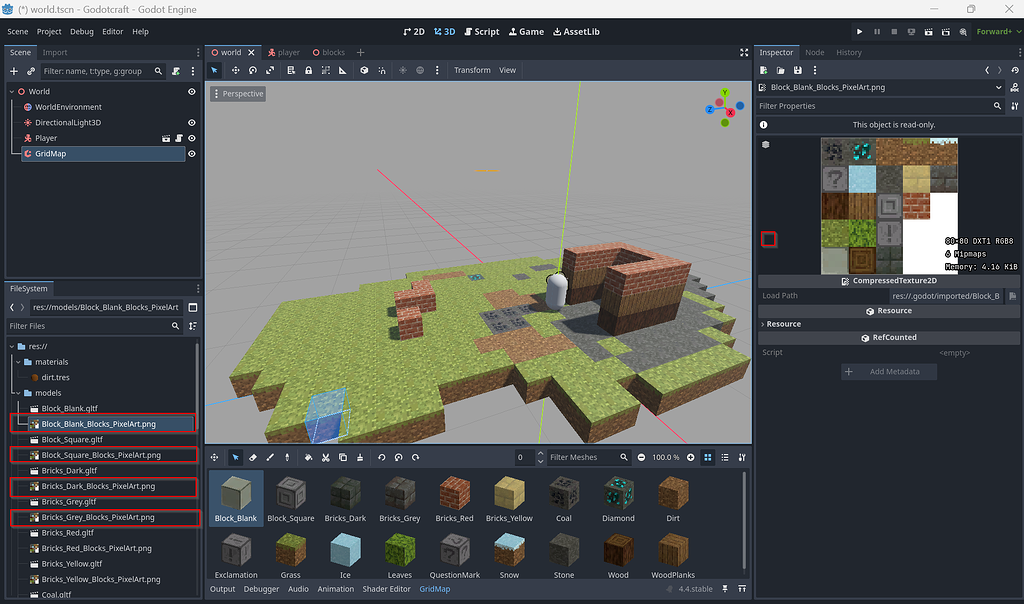Open the Forward+ renderer dropdown
Viewport: 1024px width, 604px height.
[x=993, y=31]
